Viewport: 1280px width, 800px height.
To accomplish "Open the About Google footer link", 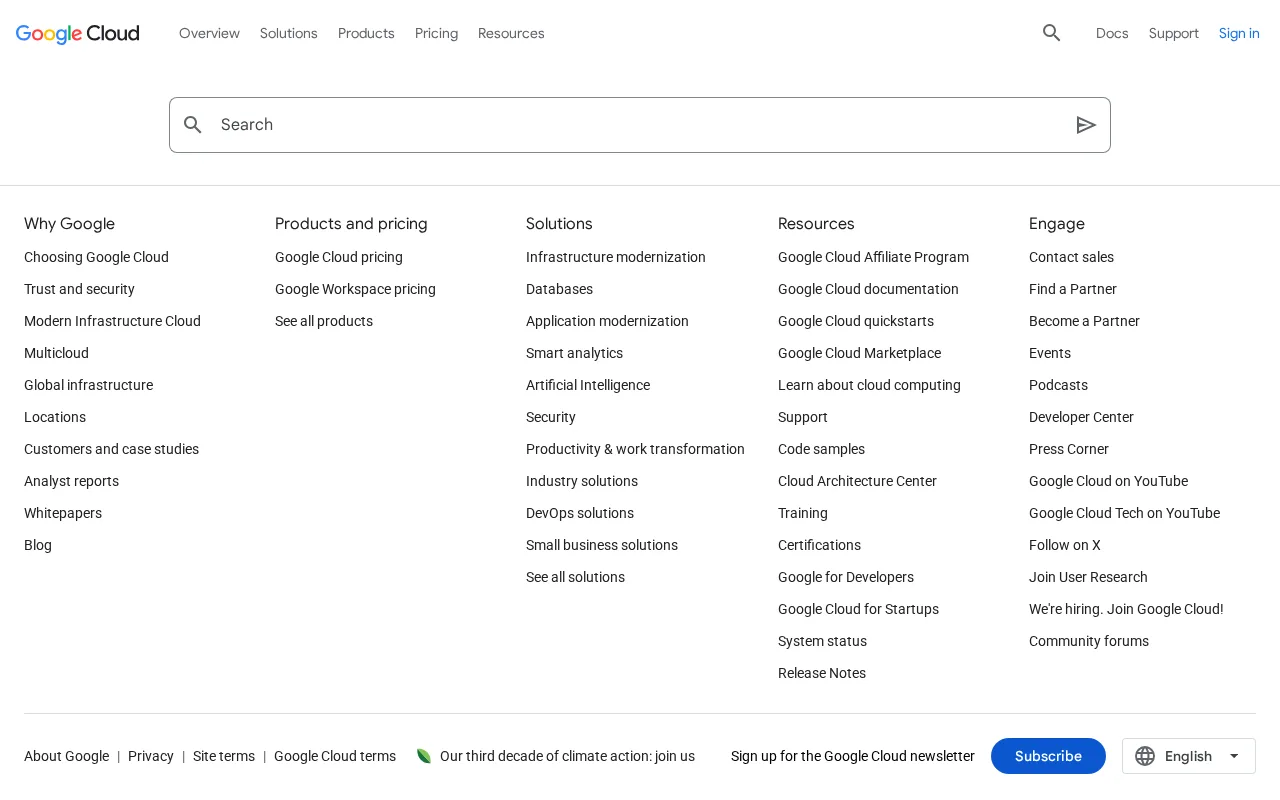I will coord(66,756).
